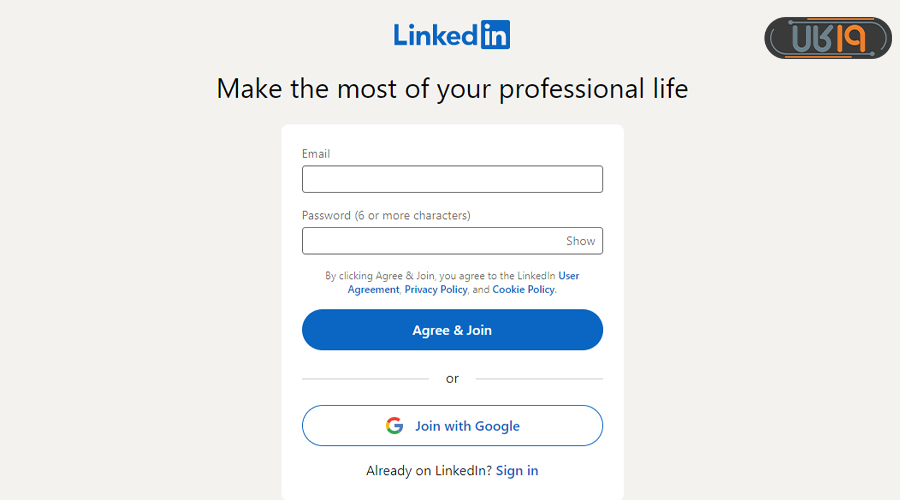Image resolution: width=900 pixels, height=500 pixels.
Task: Click the LinkedIn logo at the top
Action: click(x=451, y=35)
